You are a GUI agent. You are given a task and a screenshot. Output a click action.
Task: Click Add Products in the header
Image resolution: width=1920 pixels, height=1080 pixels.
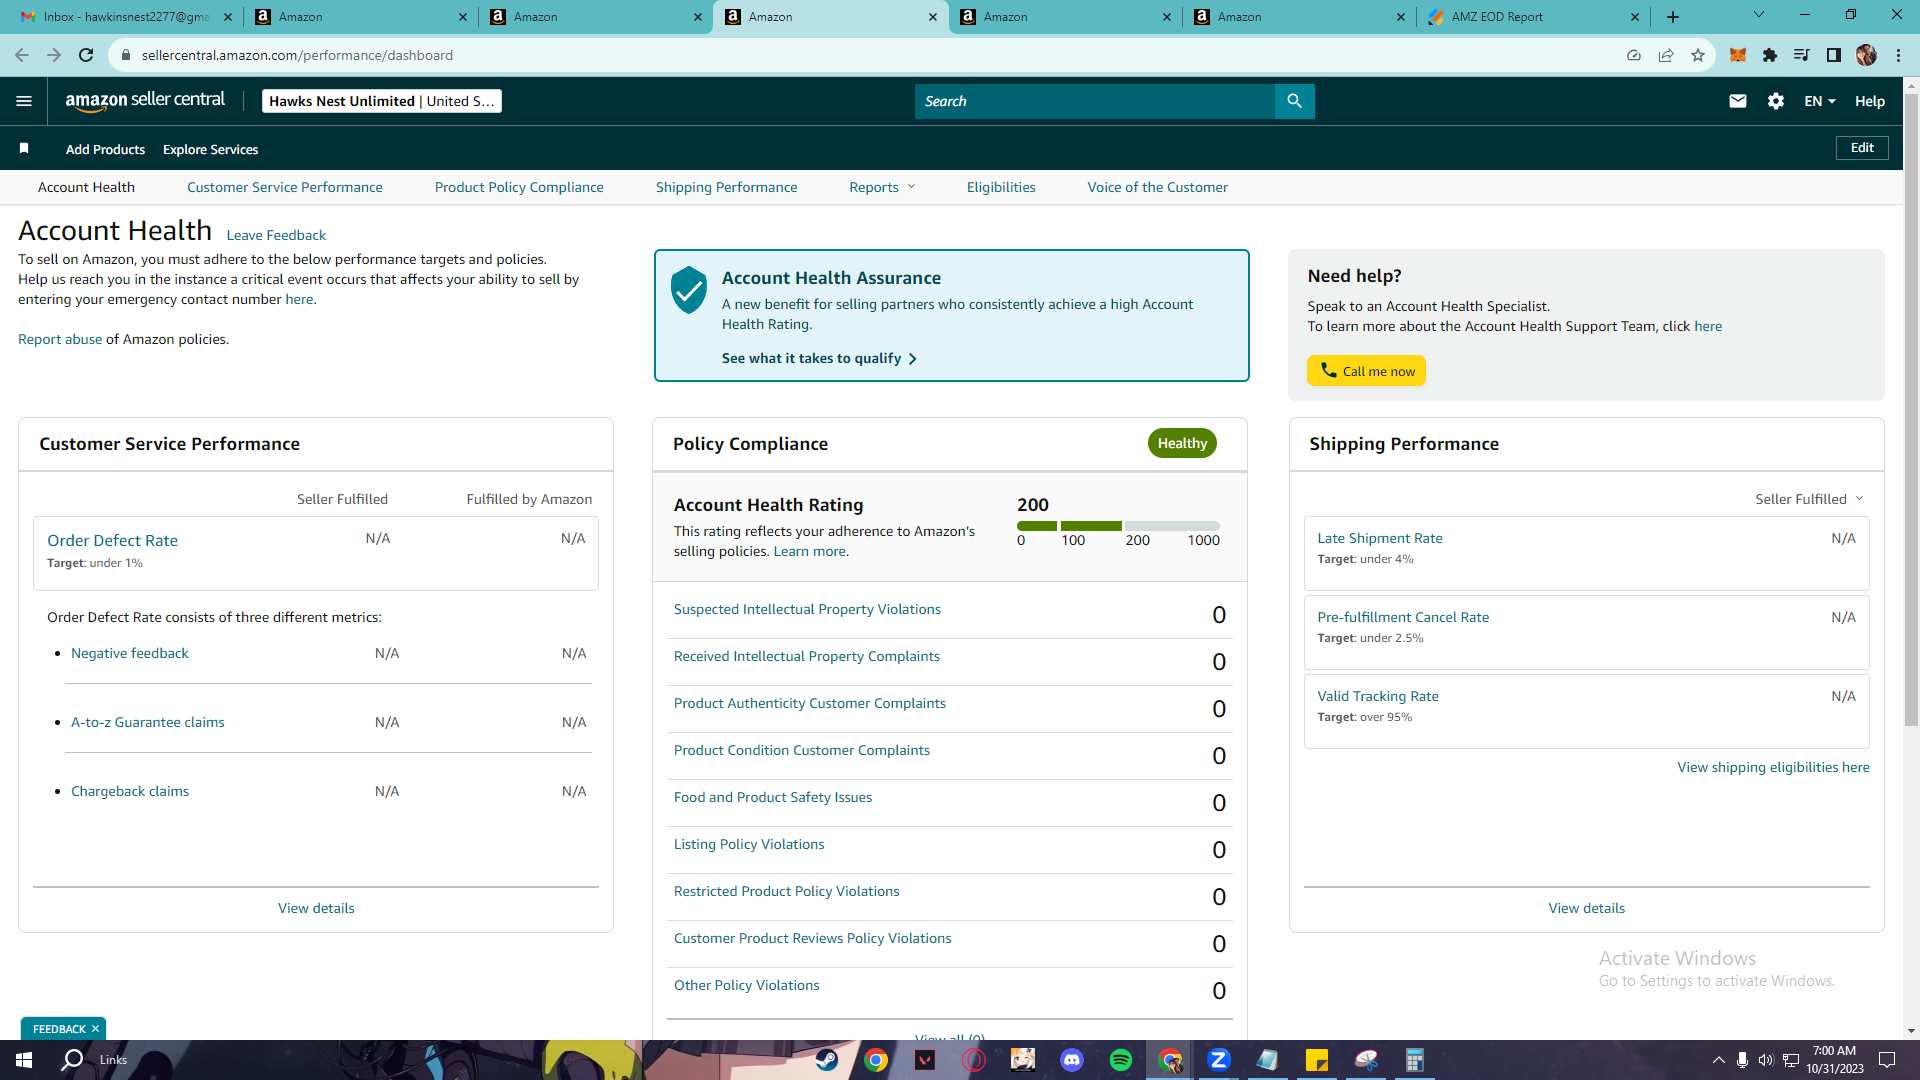(105, 149)
